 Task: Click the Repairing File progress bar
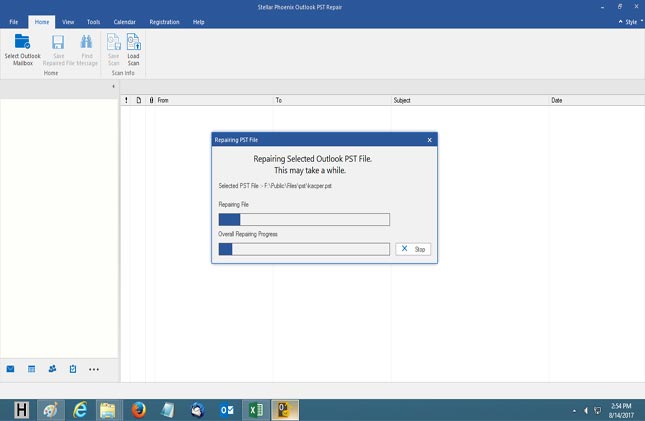click(x=304, y=219)
